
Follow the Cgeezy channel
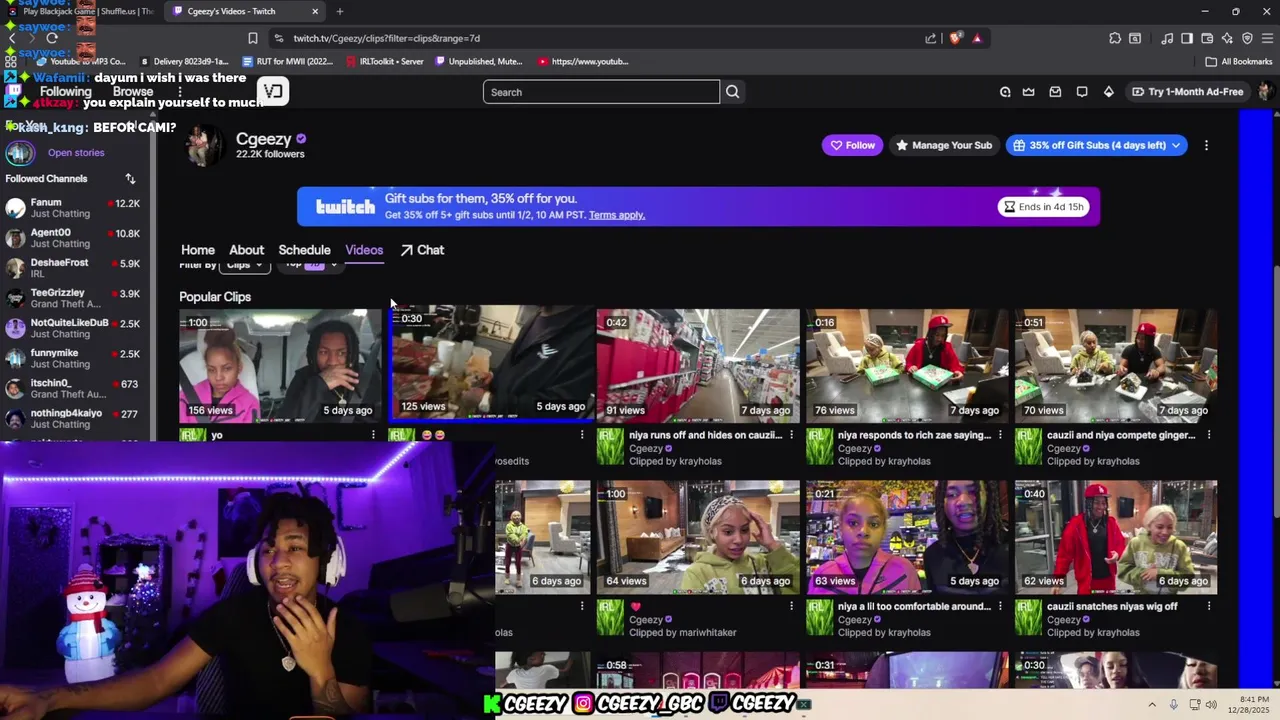851,145
